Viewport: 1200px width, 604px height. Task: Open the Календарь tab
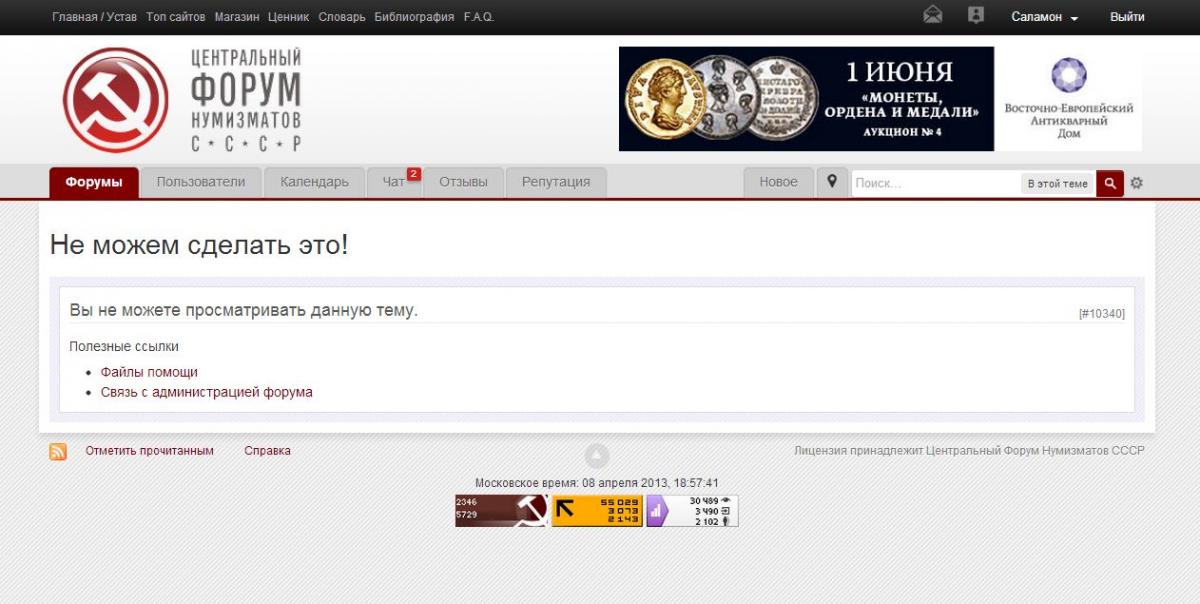pos(315,182)
